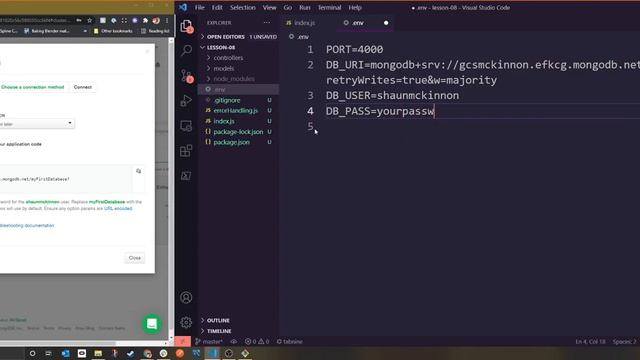
Task: Click the activity bar icon below Extensions
Action: [186, 176]
